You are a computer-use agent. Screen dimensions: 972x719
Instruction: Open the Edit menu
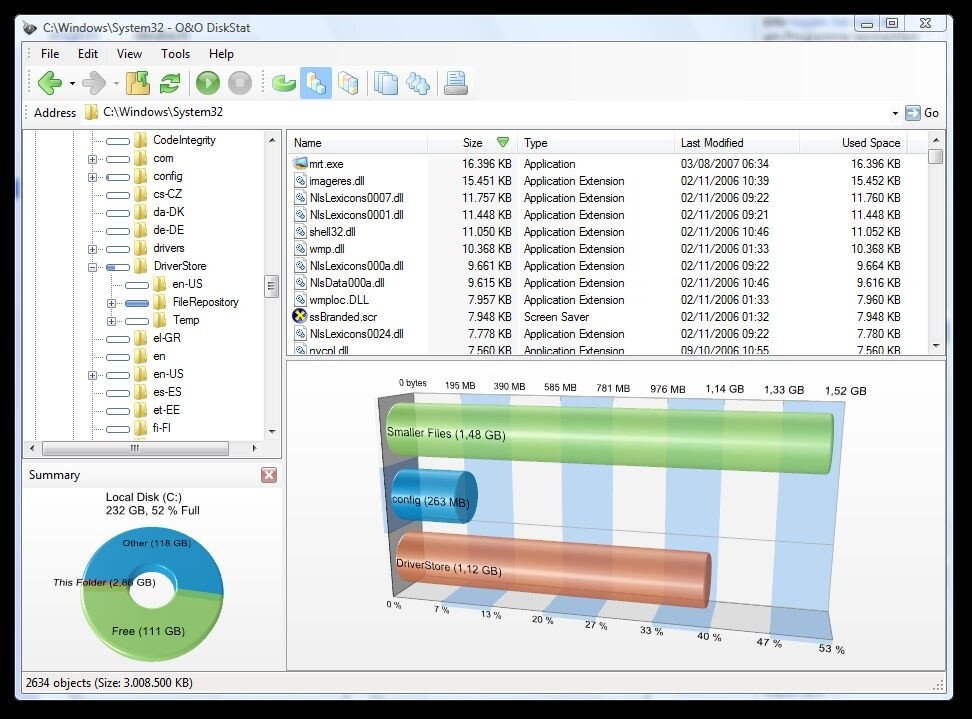click(88, 54)
